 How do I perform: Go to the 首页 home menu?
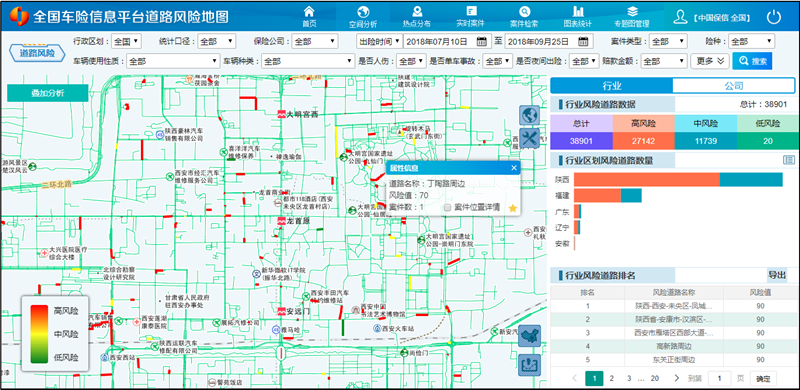309,16
